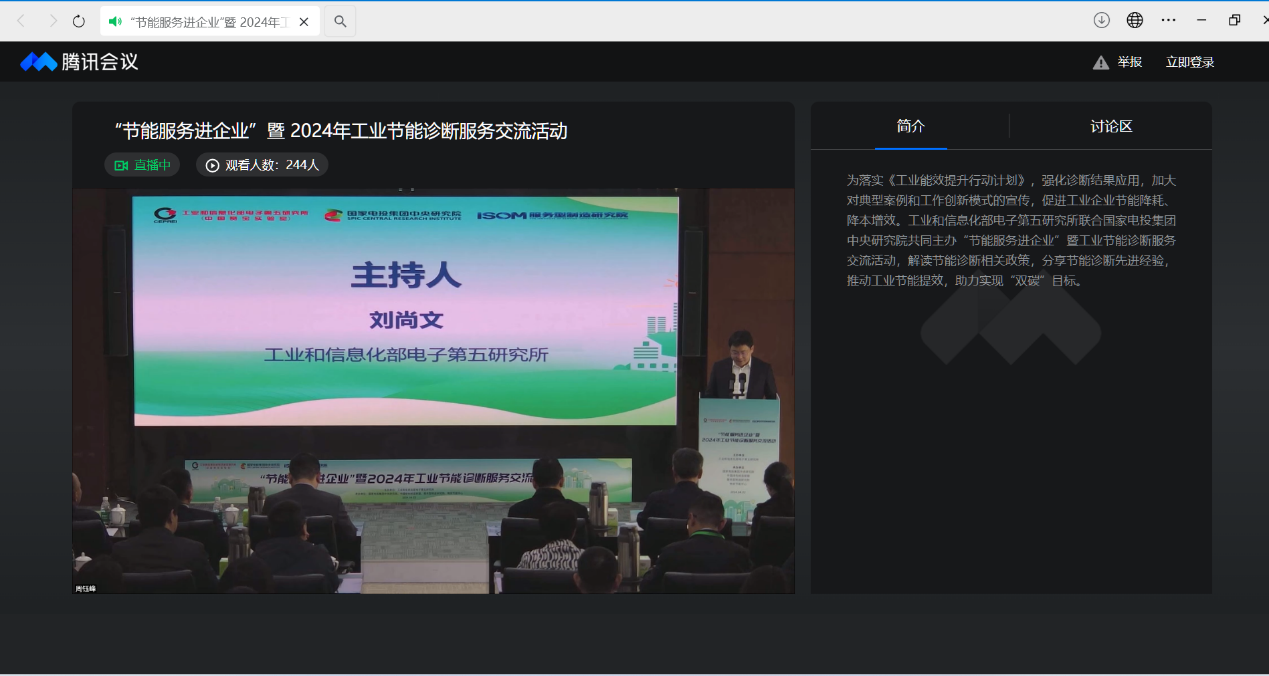Open the downloads icon in the top bar
This screenshot has width=1269, height=676.
1102,20
